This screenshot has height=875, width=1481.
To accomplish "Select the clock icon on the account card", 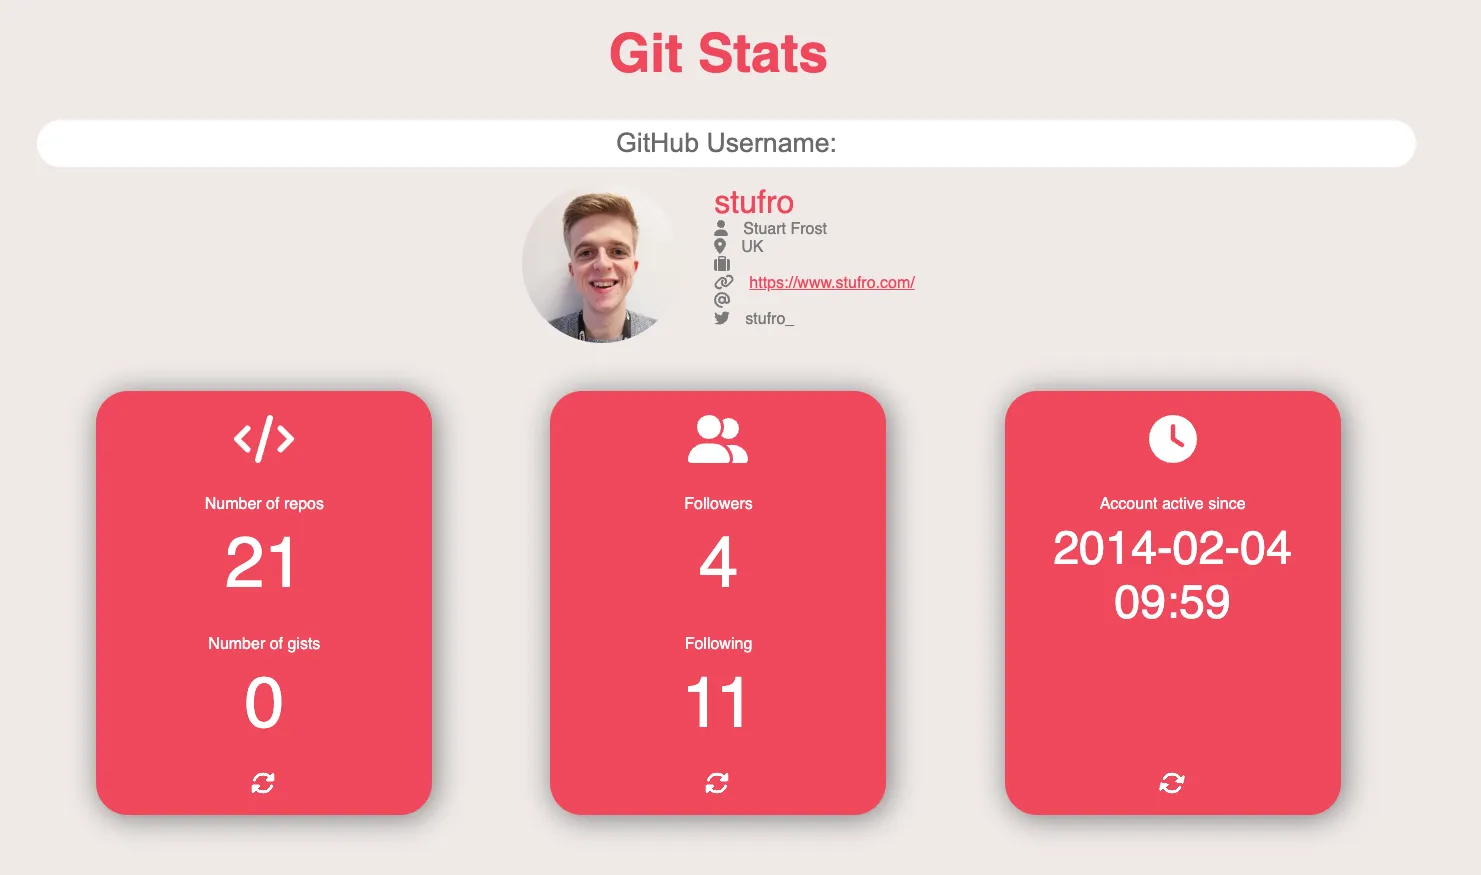I will point(1171,438).
